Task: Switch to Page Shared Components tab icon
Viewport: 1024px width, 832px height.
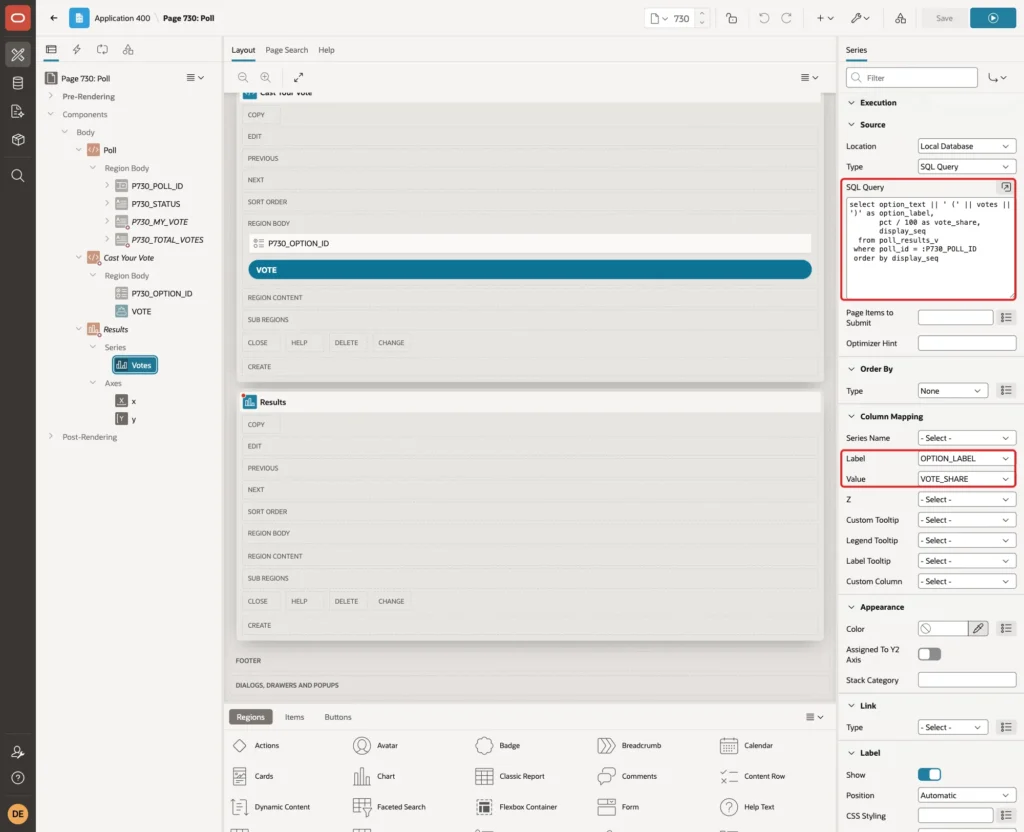Action: click(x=128, y=50)
